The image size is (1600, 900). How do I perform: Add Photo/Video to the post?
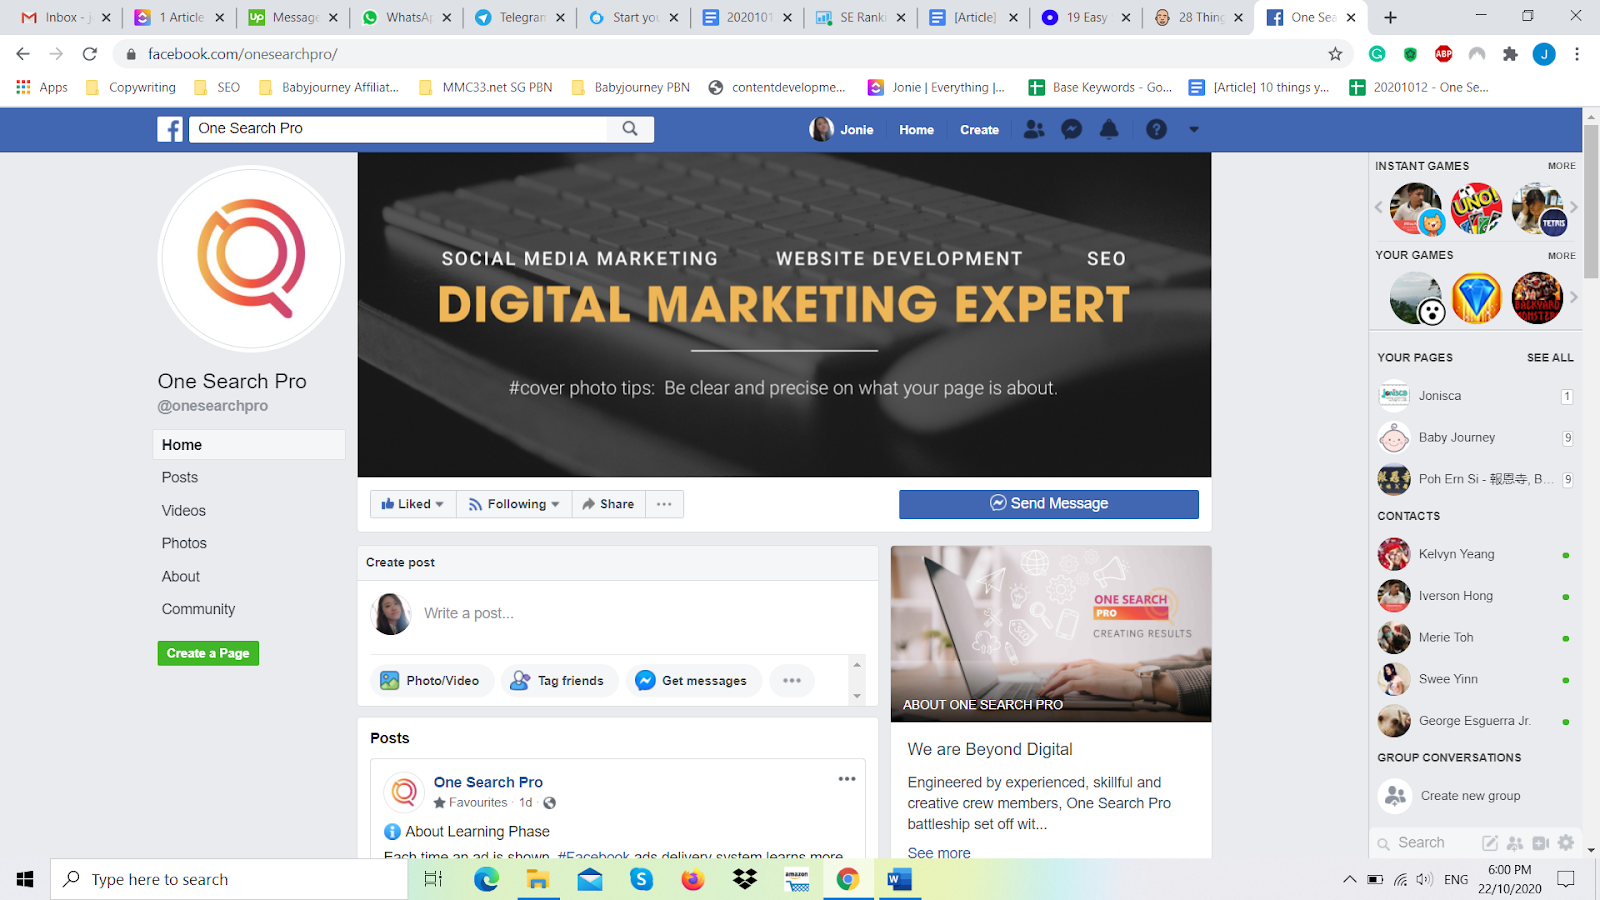(431, 681)
